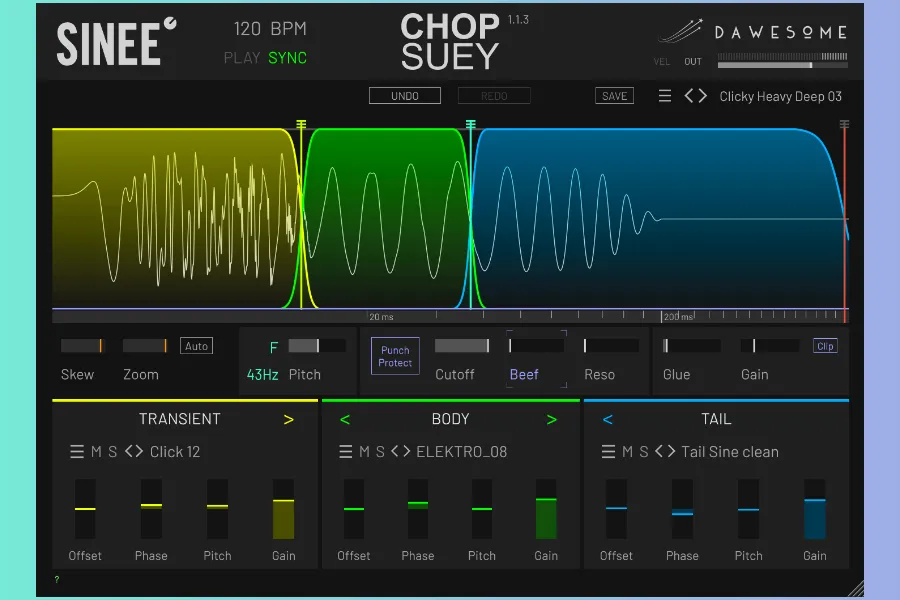Mute the Transient layer

click(96, 452)
